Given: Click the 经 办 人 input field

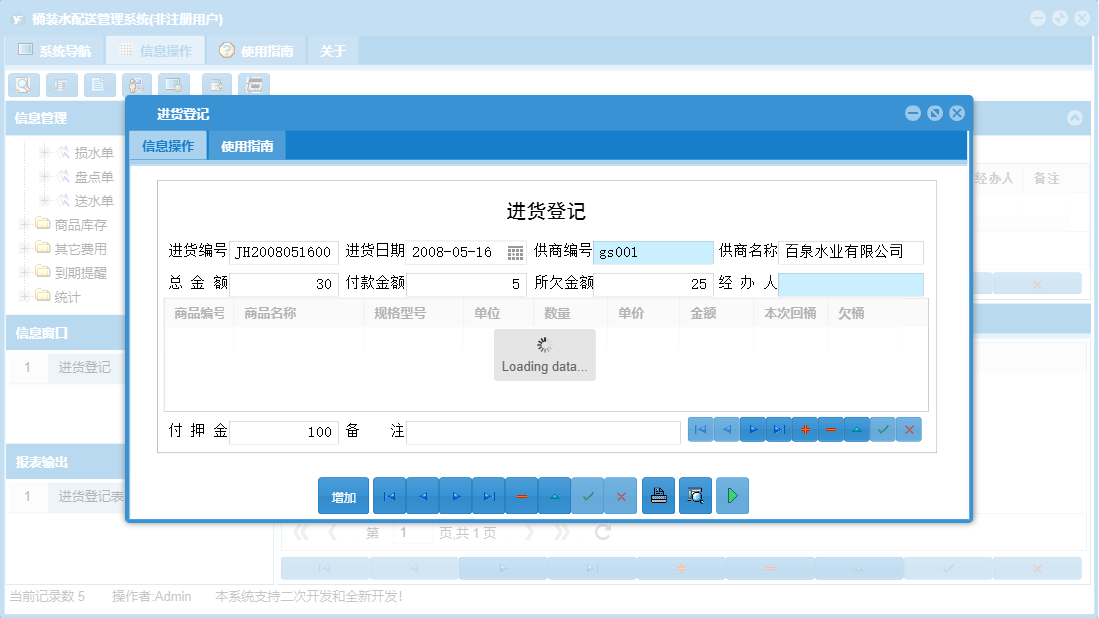Looking at the screenshot, I should click(851, 285).
